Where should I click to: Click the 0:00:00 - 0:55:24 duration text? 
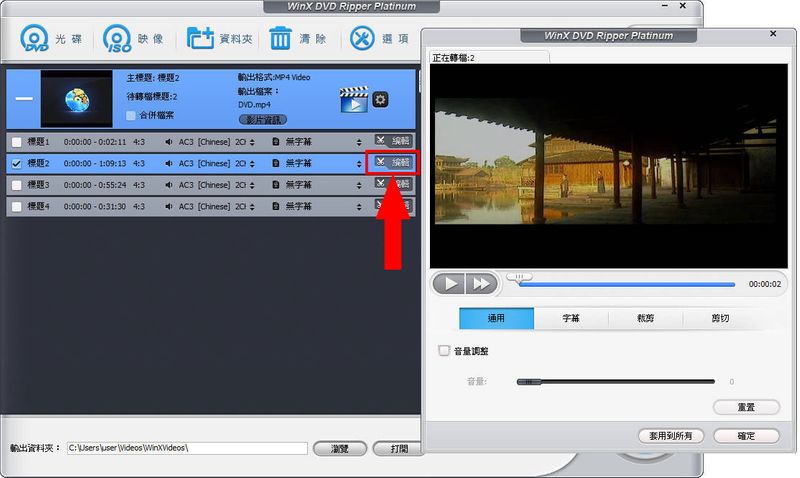tap(95, 185)
